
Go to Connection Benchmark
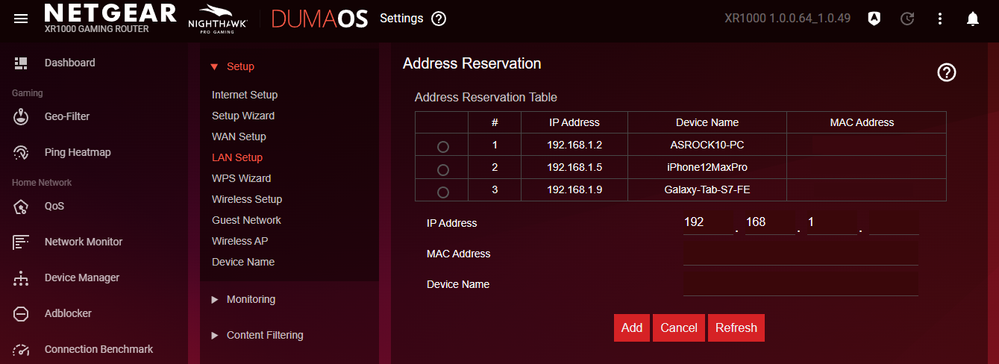pyautogui.click(x=99, y=349)
